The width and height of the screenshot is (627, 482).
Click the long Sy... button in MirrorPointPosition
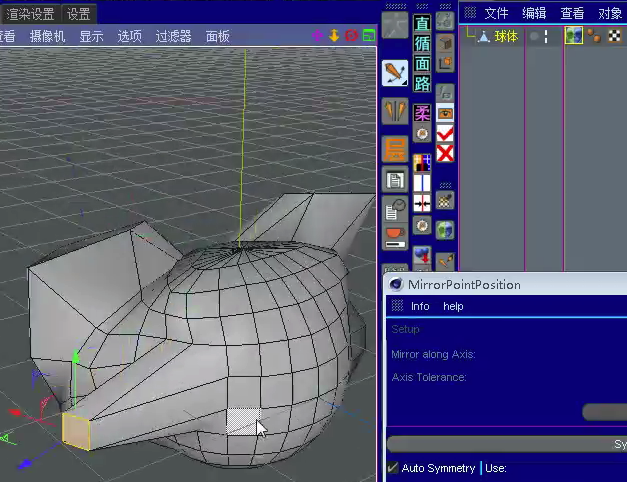tap(507, 444)
